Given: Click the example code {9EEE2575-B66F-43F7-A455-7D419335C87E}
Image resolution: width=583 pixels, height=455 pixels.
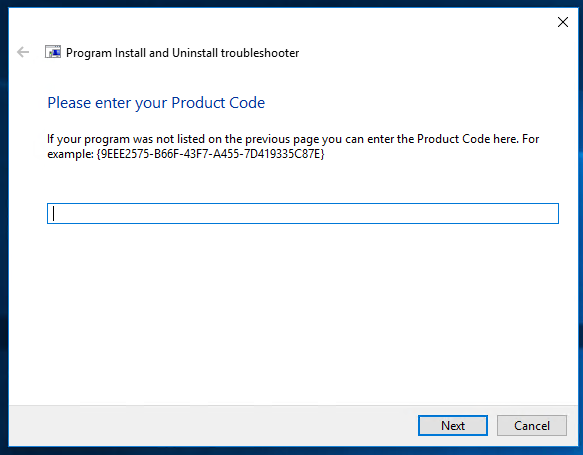Looking at the screenshot, I should (210, 154).
